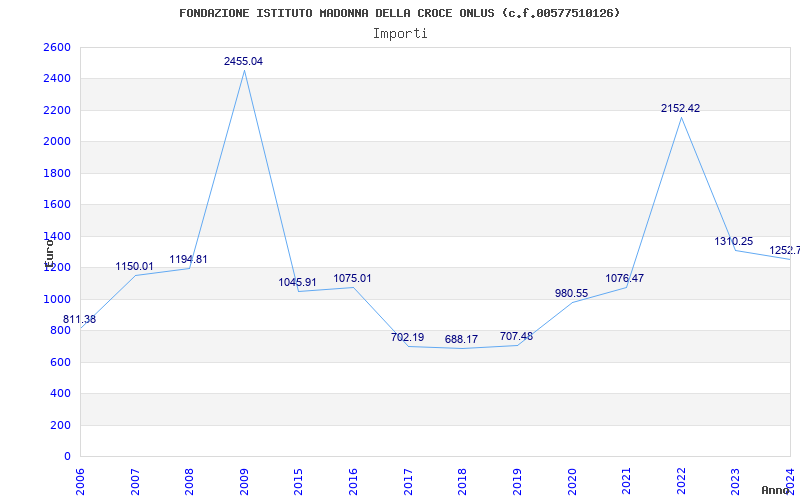Click the 600 y-axis tick label
This screenshot has width=800, height=500.
(x=60, y=362)
